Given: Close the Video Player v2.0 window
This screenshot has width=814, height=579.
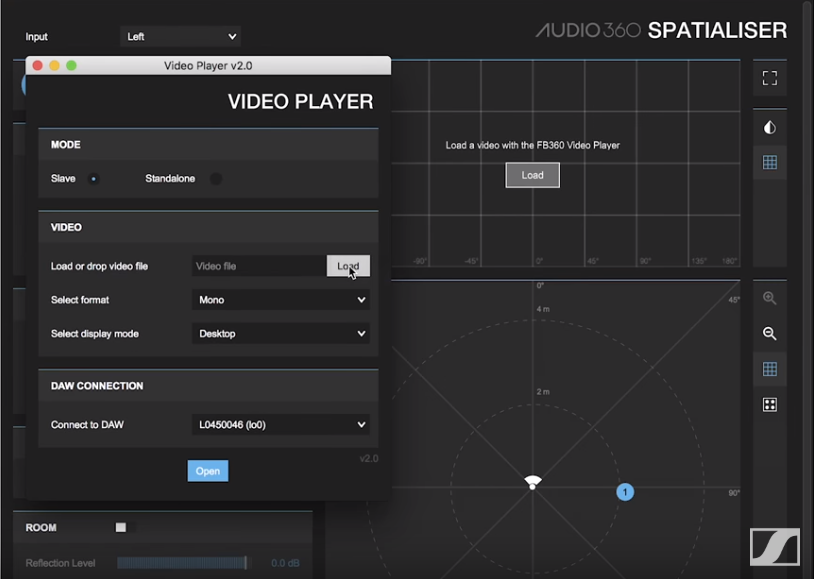Looking at the screenshot, I should [37, 65].
